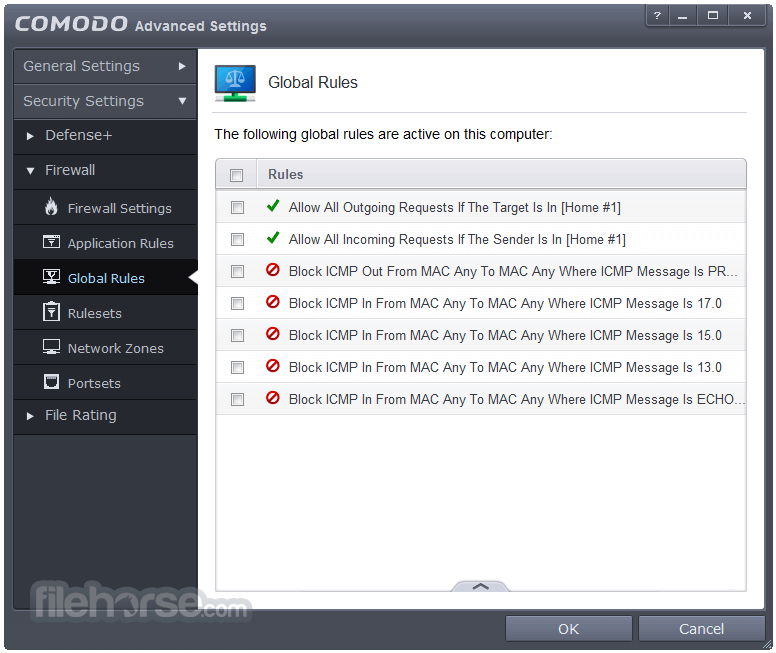Select rule text ending 'ICMP Message Is 15.0'
The width and height of the screenshot is (776, 653).
(505, 336)
